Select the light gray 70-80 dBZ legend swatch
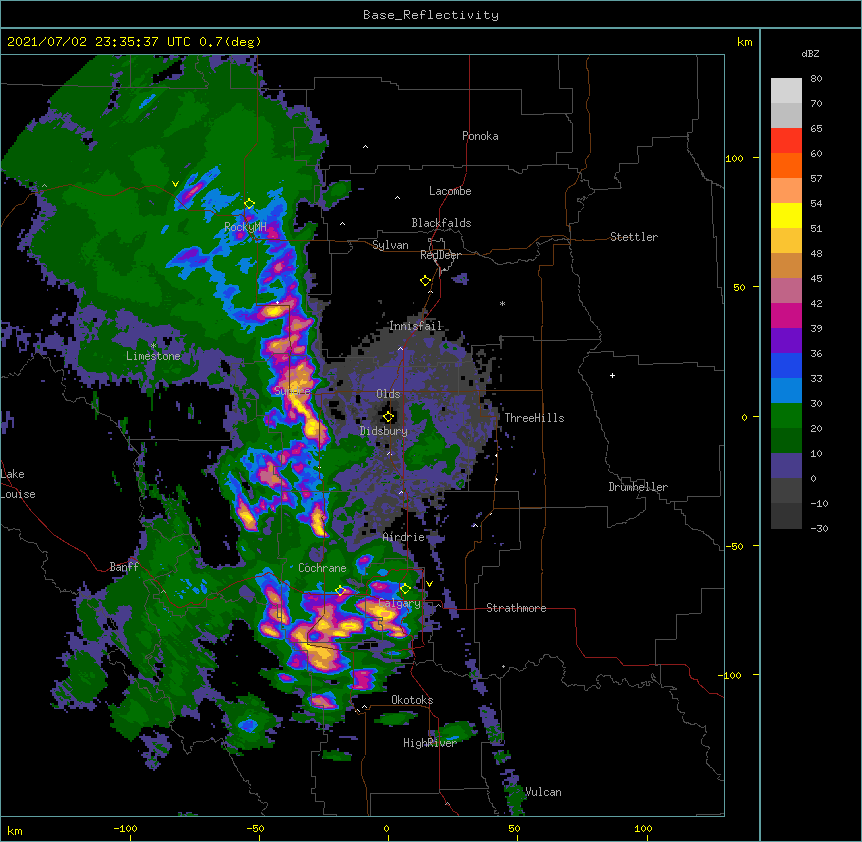862x842 pixels. (786, 91)
